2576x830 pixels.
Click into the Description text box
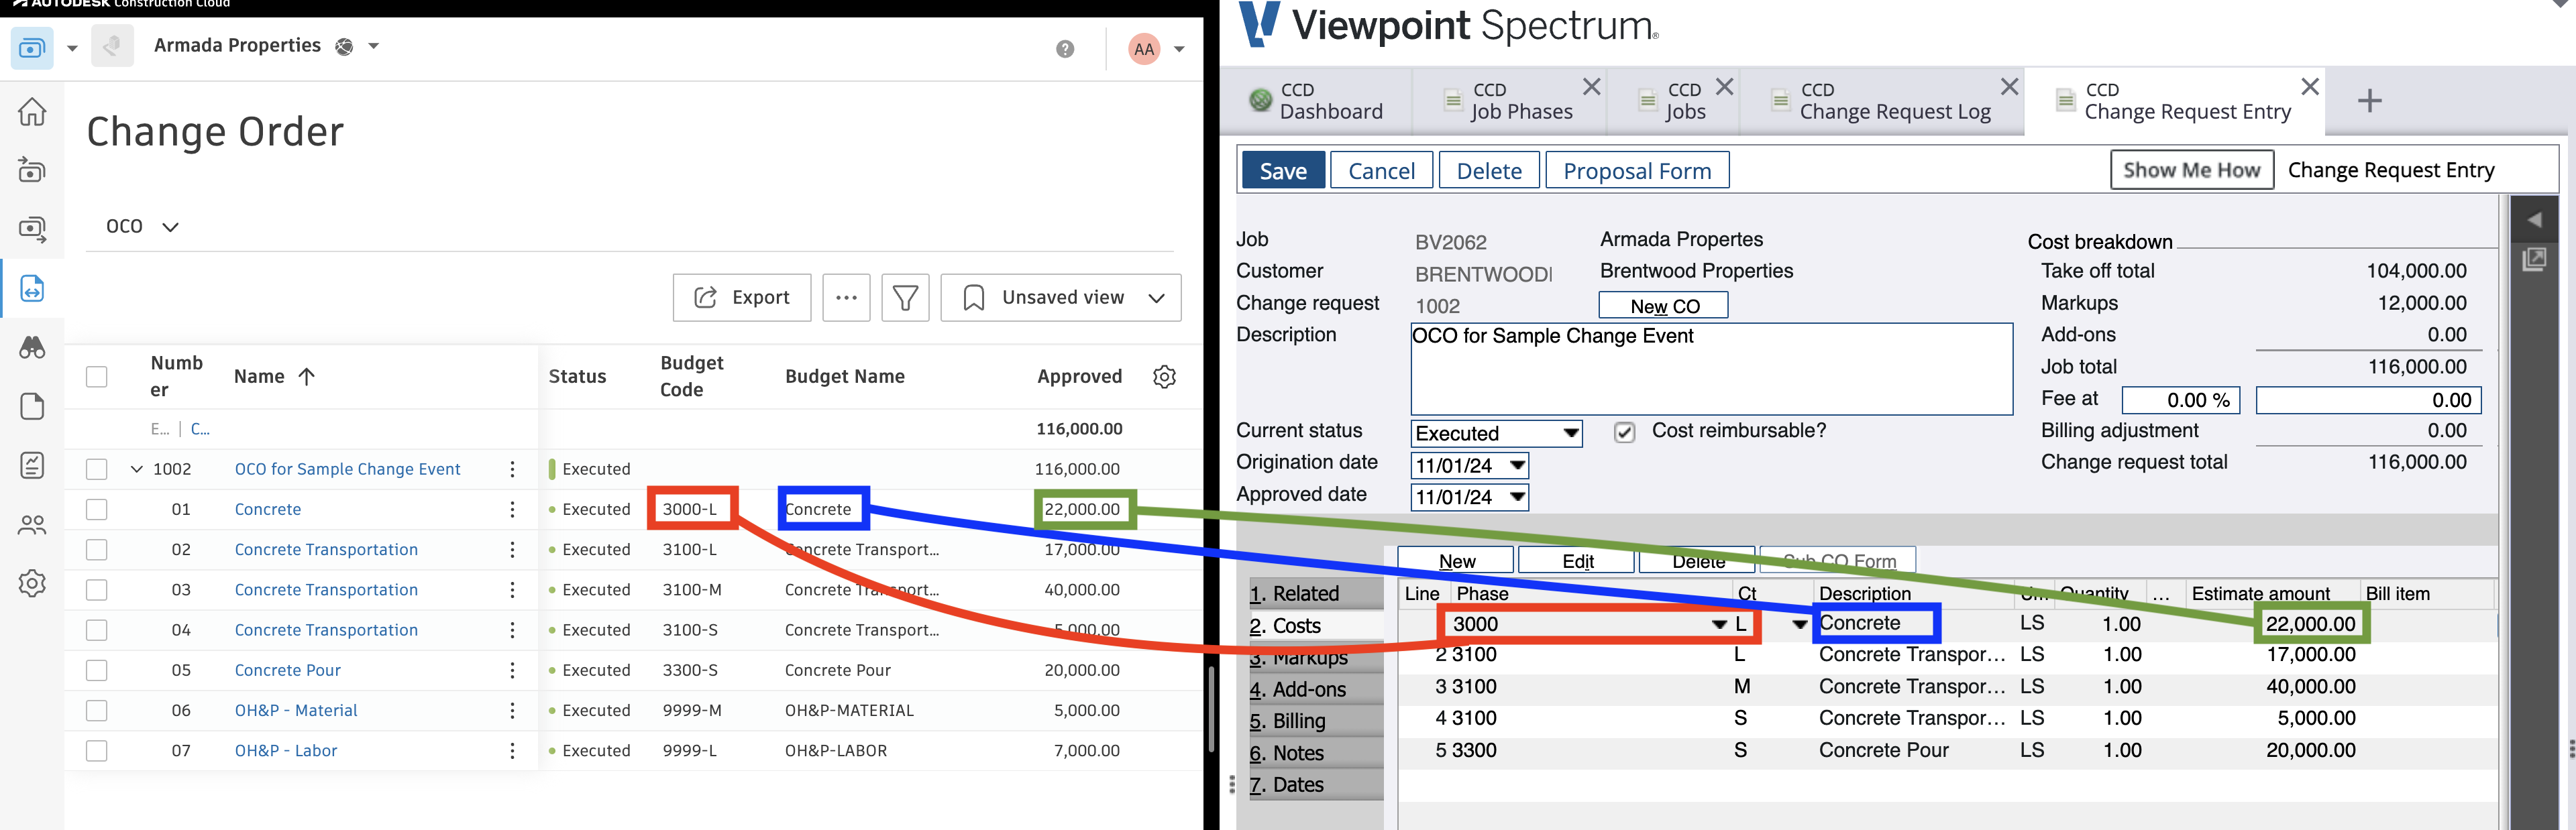[x=1711, y=368]
